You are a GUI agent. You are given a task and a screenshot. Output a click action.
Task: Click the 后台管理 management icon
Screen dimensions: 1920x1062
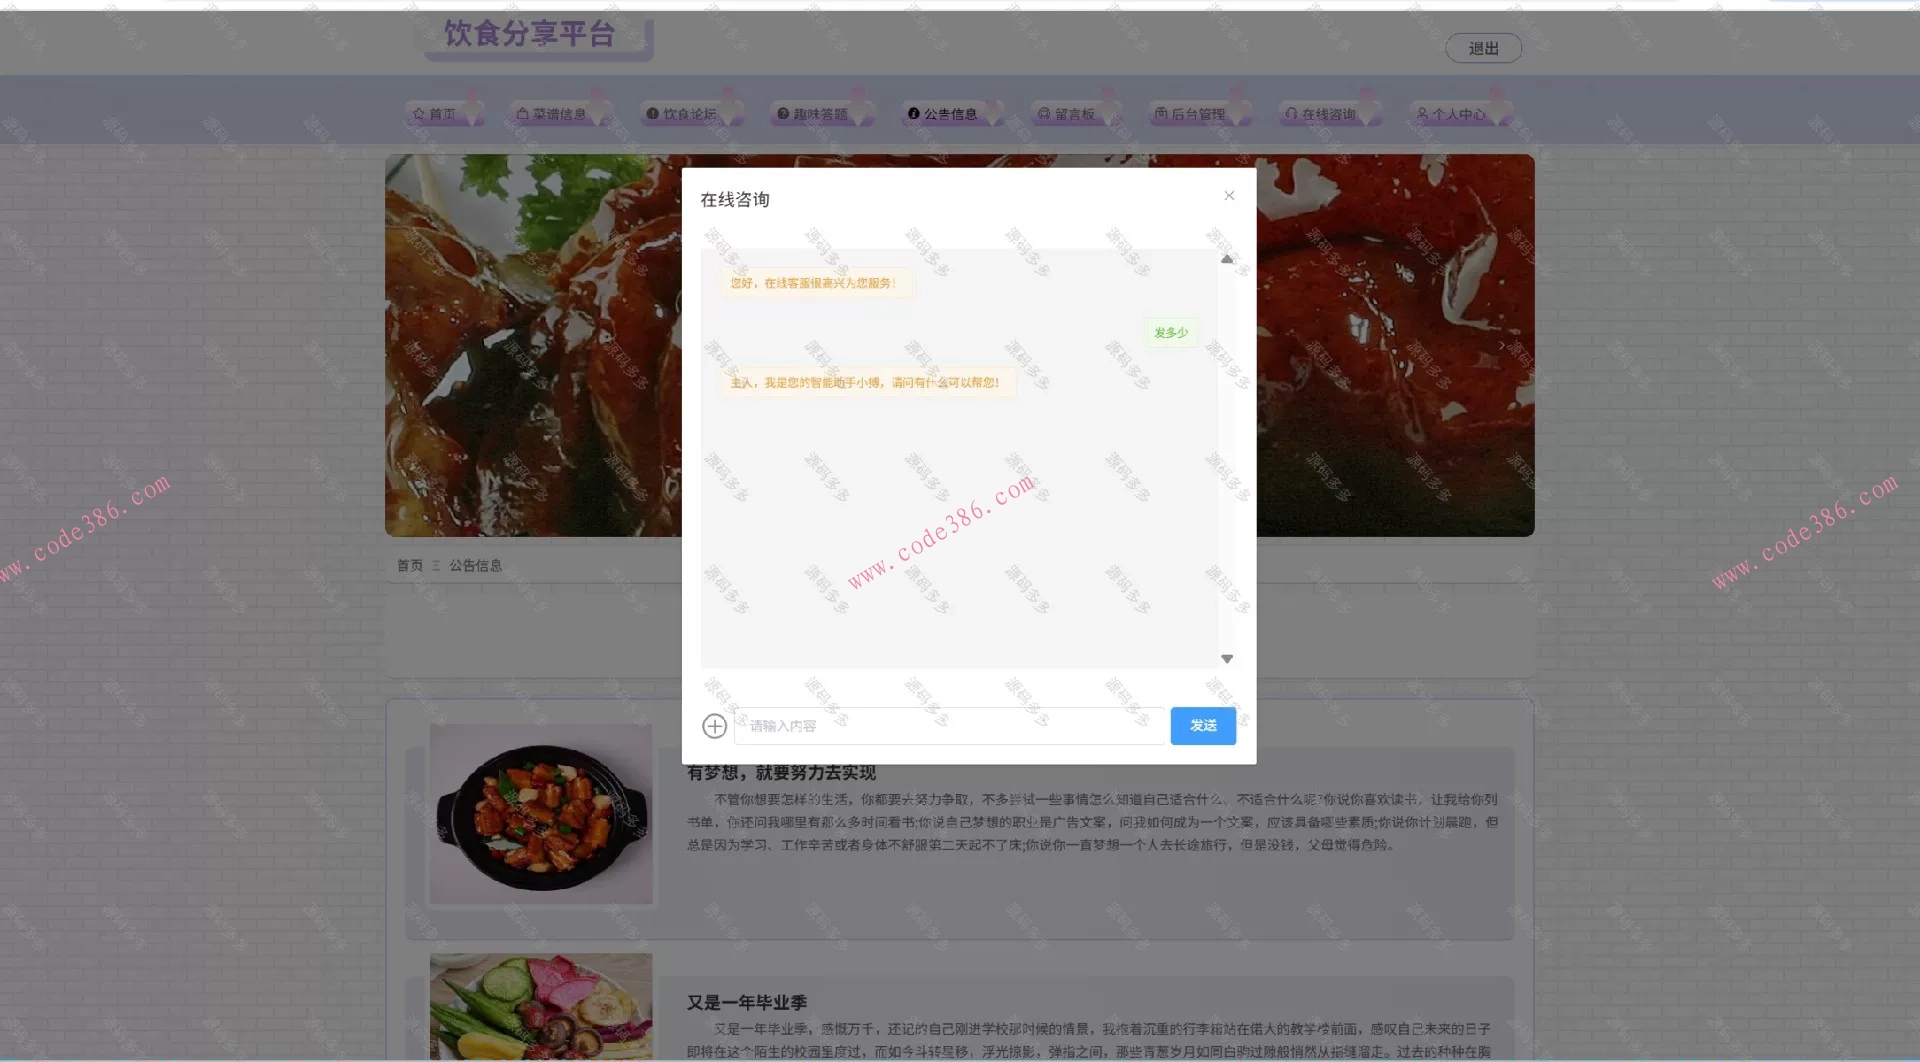pyautogui.click(x=1162, y=112)
